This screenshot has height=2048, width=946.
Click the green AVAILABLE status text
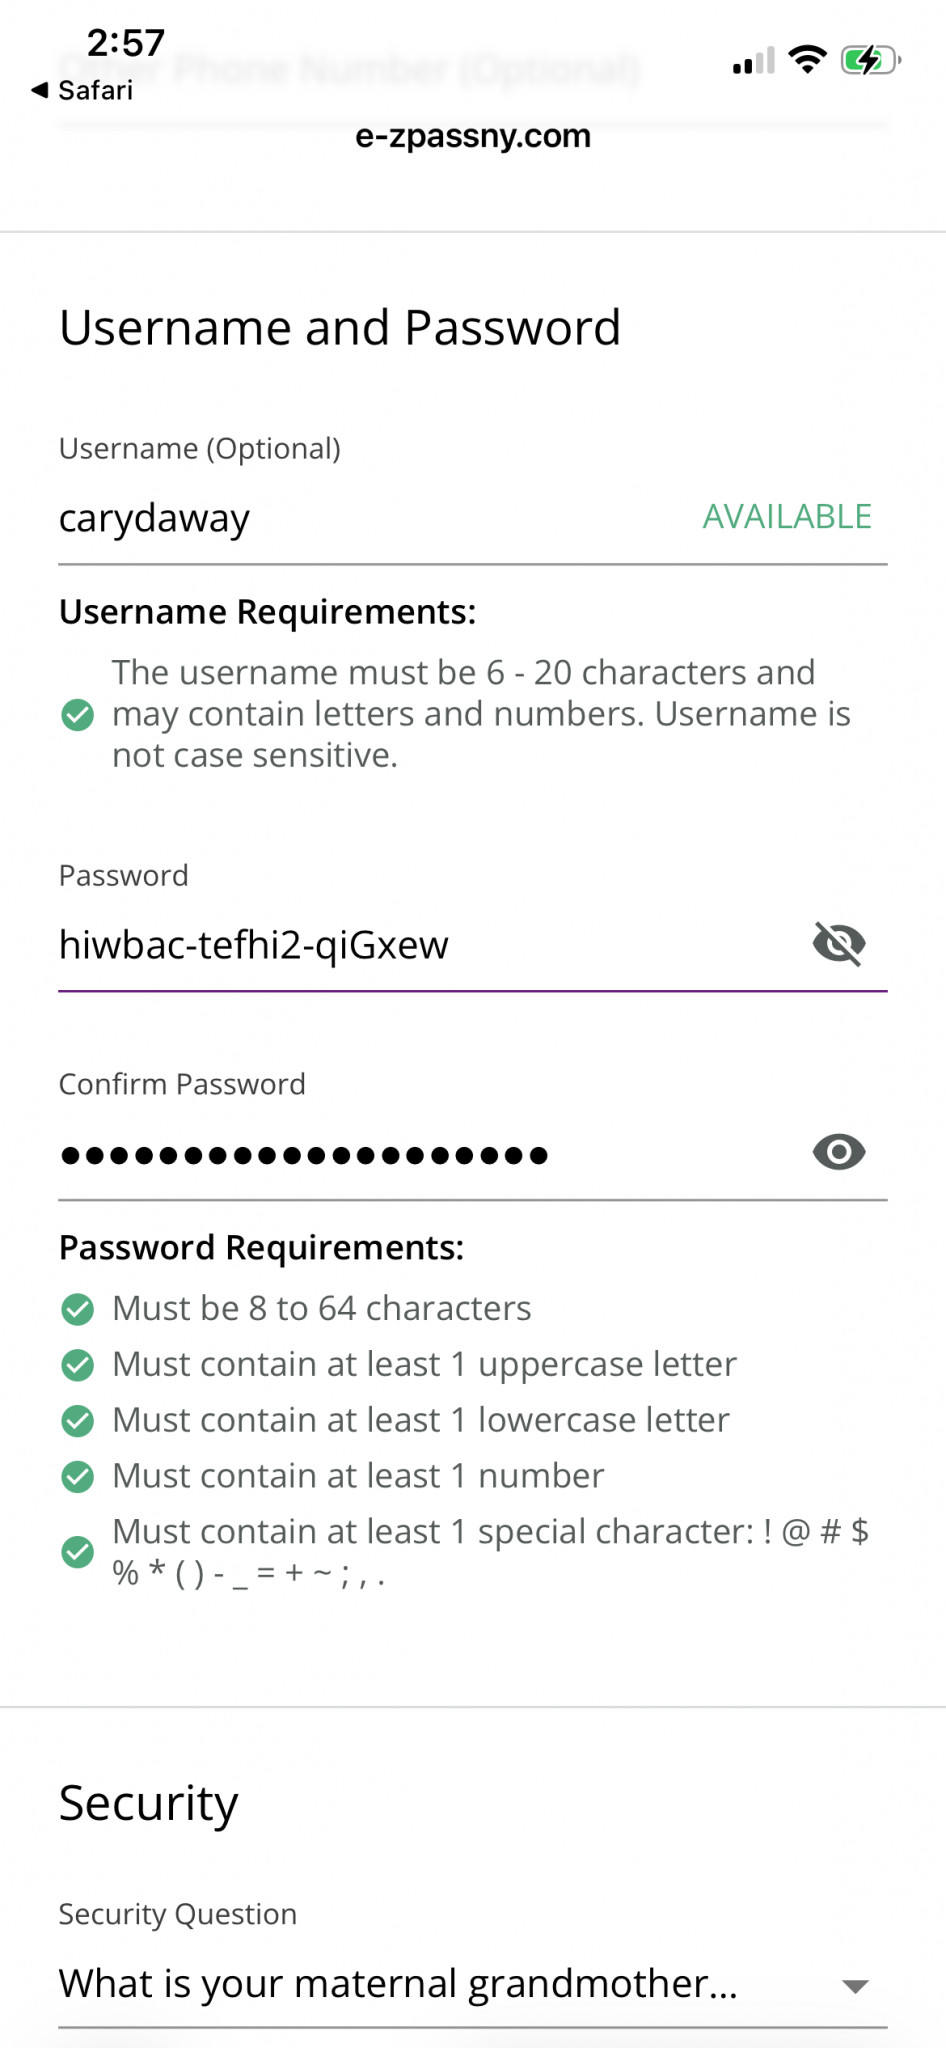[x=787, y=517]
